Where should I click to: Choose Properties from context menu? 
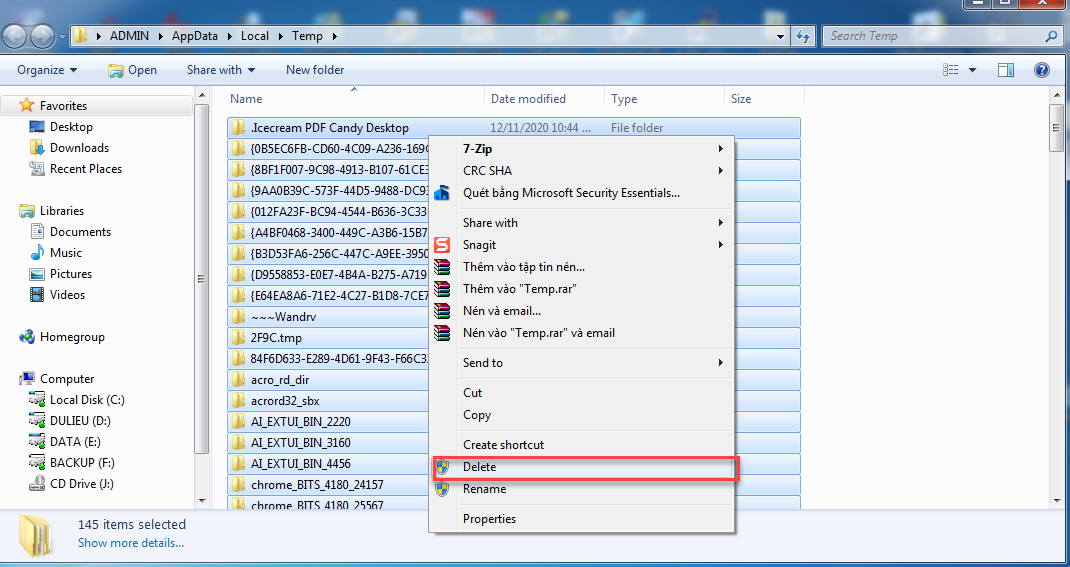click(581, 519)
